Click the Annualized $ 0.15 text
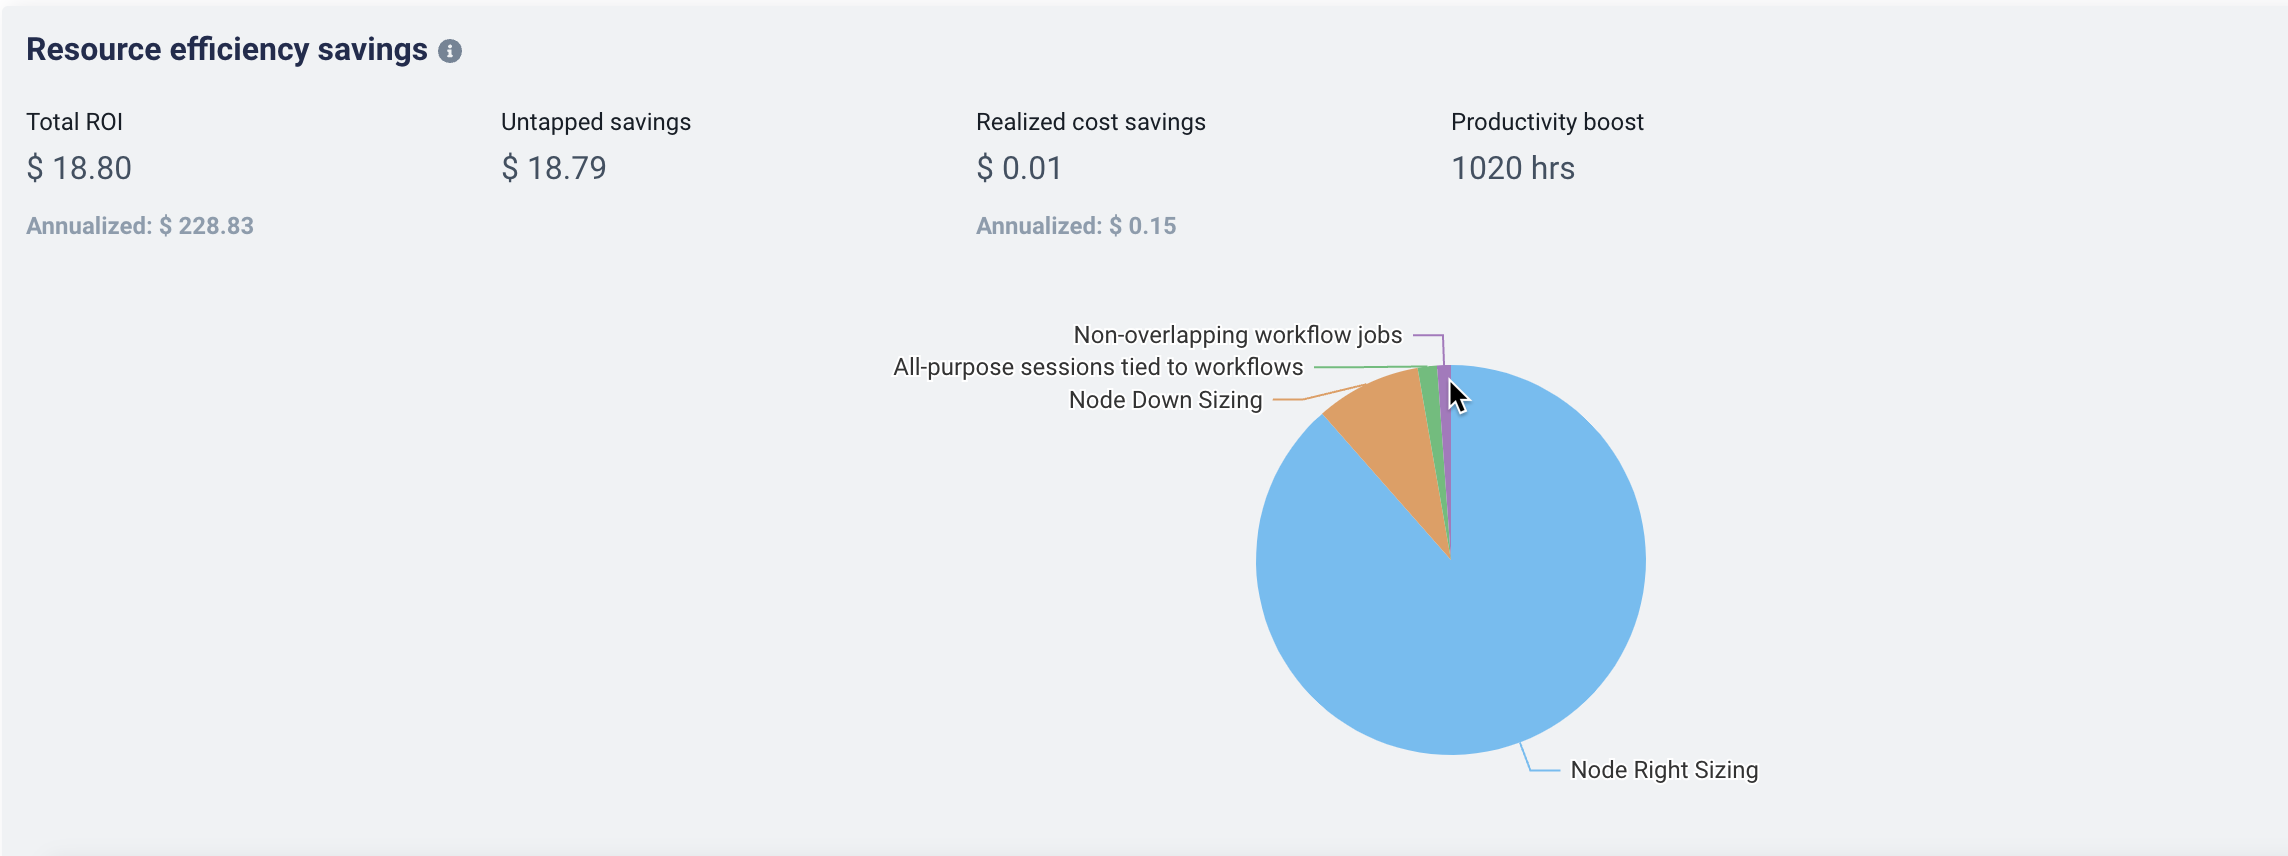The height and width of the screenshot is (856, 2288). pyautogui.click(x=1076, y=226)
